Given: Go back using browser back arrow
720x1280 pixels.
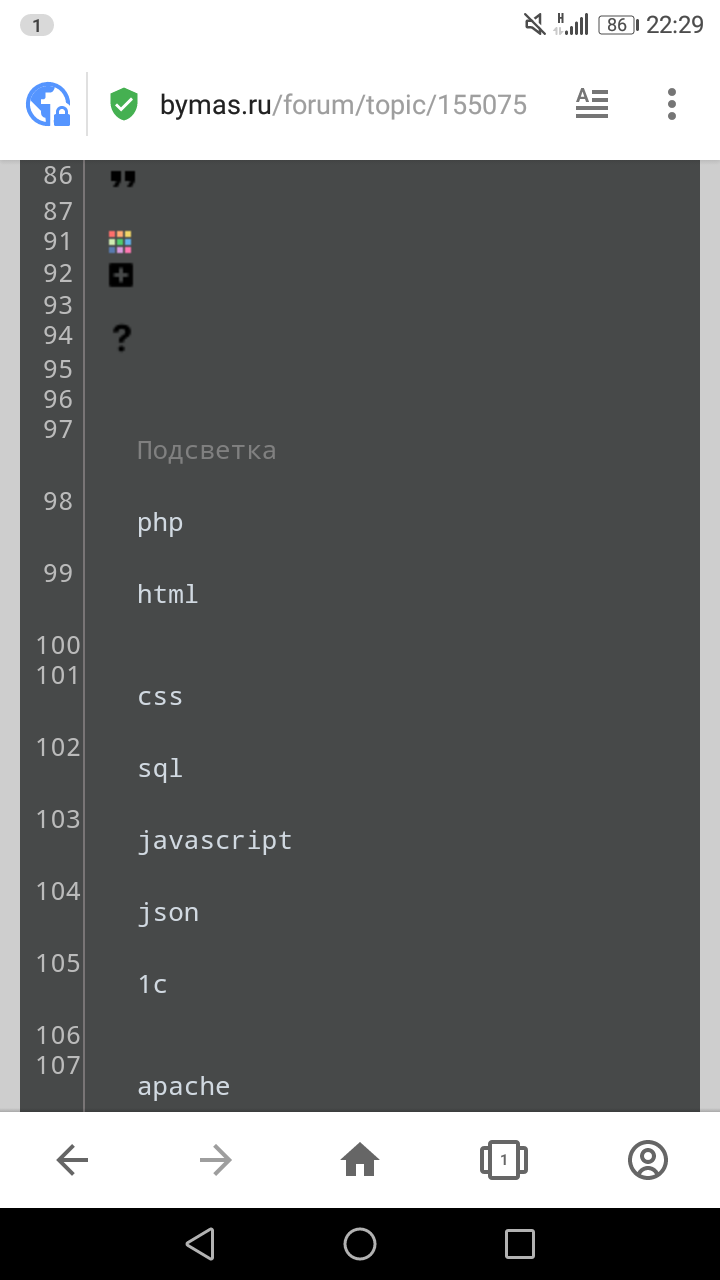Looking at the screenshot, I should click(x=72, y=1160).
